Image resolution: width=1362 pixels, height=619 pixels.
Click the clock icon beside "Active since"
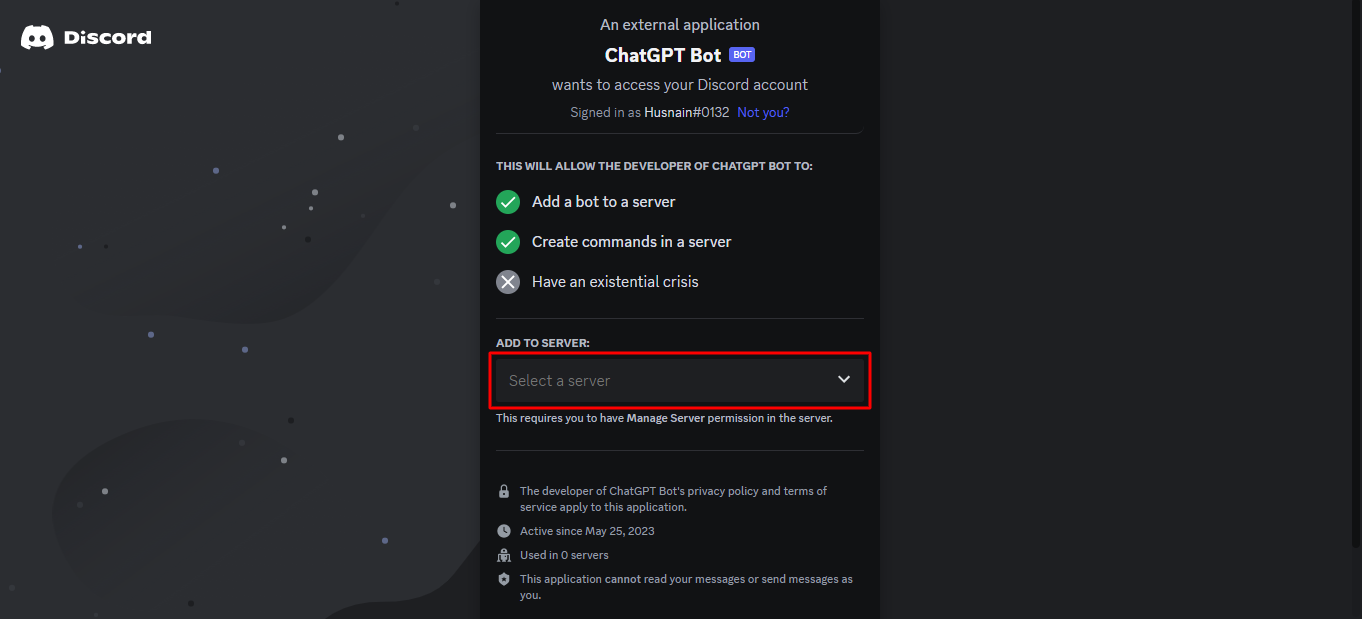pyautogui.click(x=504, y=531)
